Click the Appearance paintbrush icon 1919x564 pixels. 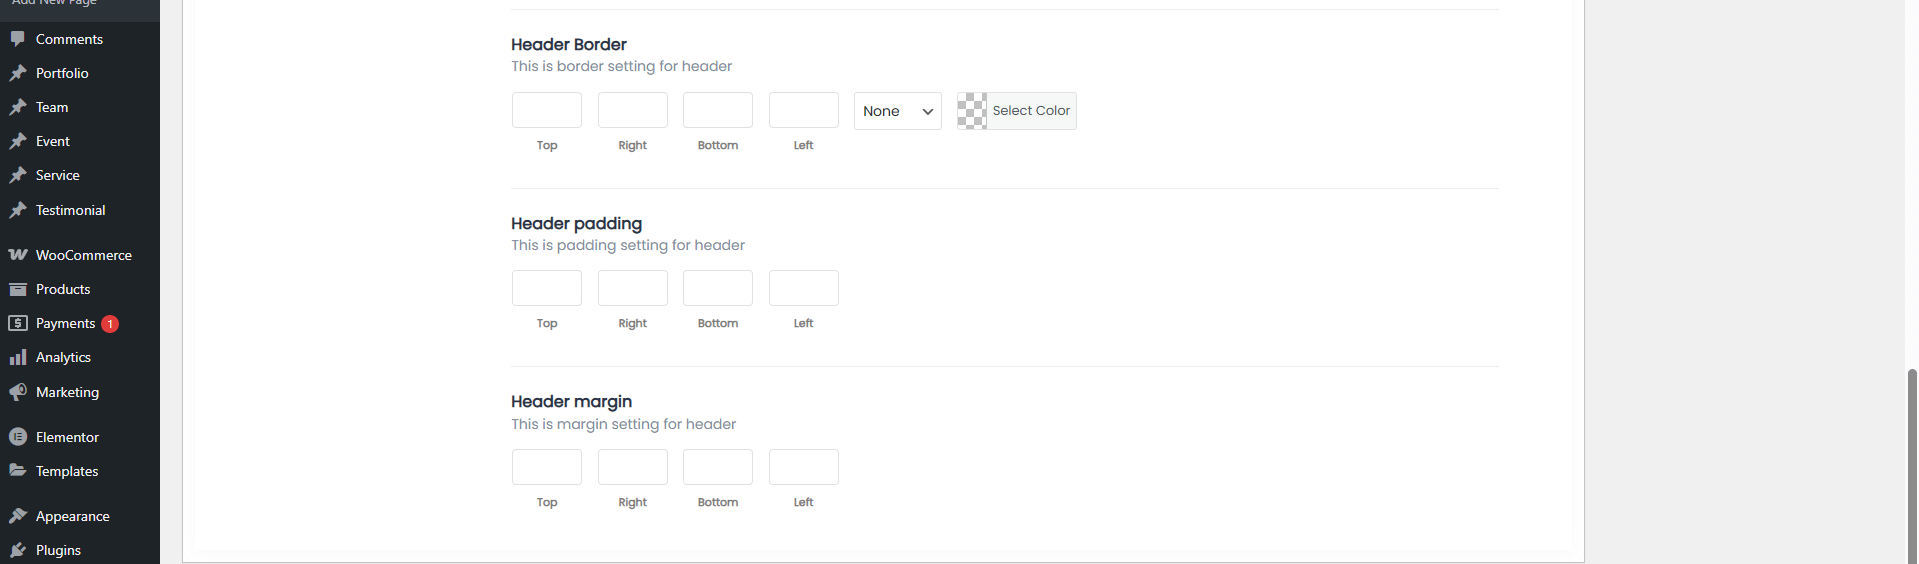[x=17, y=516]
